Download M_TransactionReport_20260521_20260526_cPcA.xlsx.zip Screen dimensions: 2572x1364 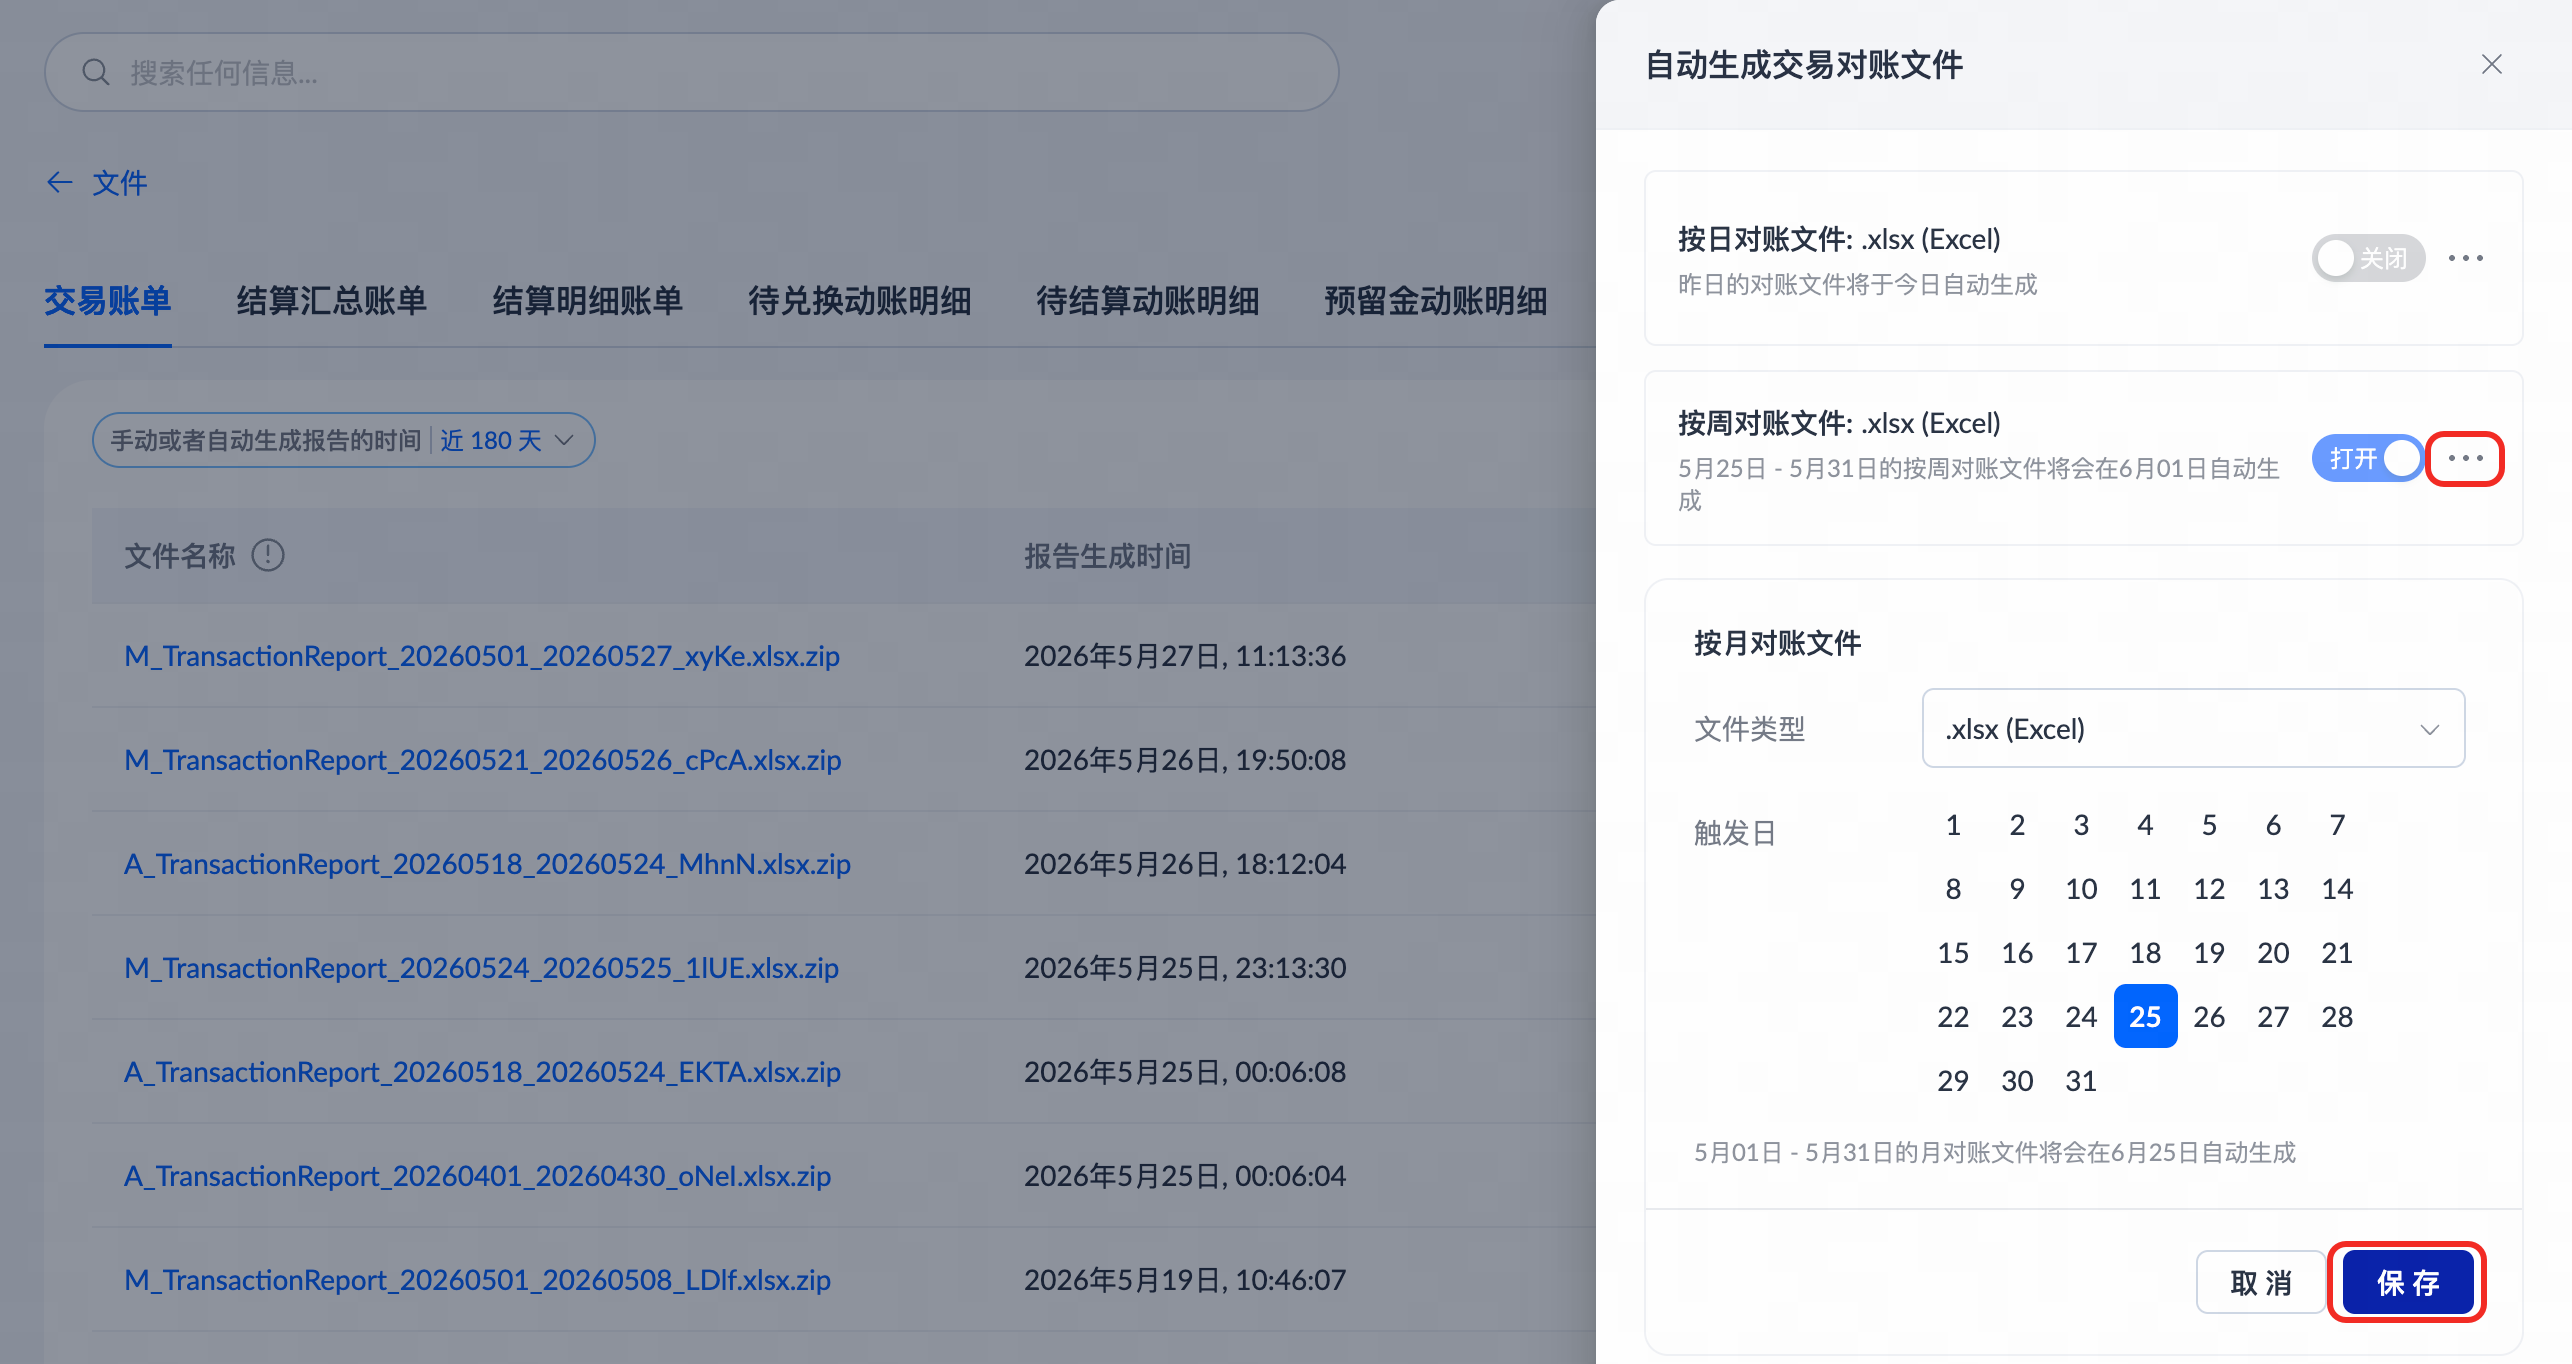tap(482, 760)
